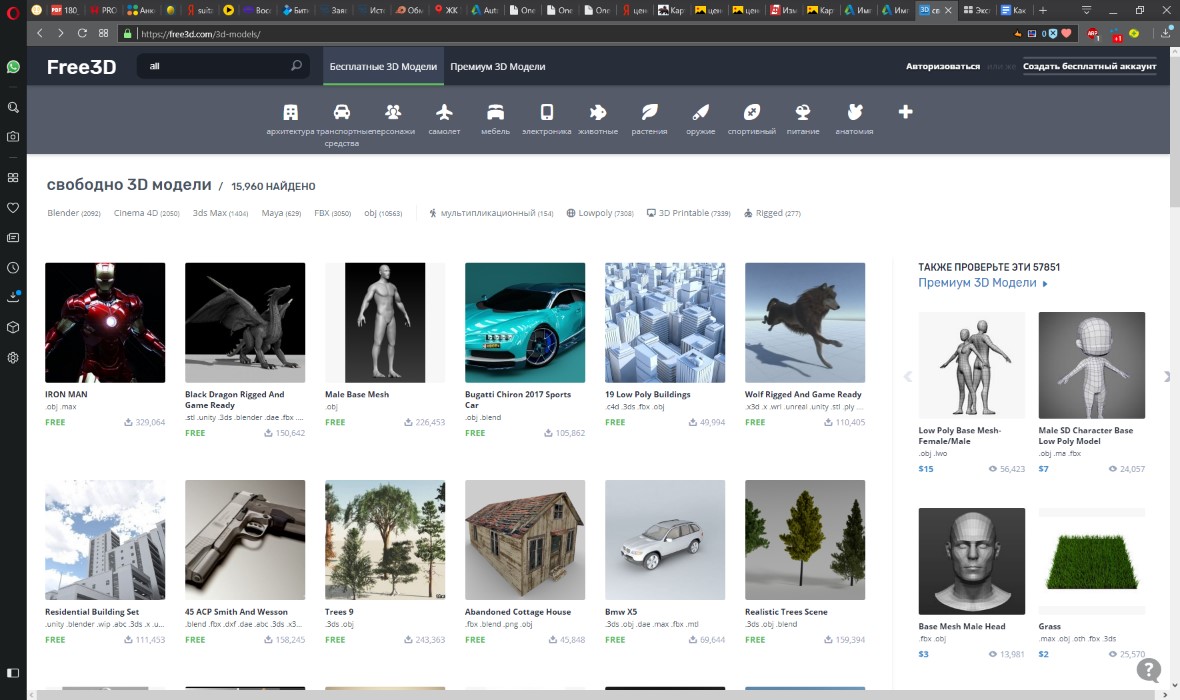Filter by Maya format
The width and height of the screenshot is (1180, 700).
(x=281, y=213)
